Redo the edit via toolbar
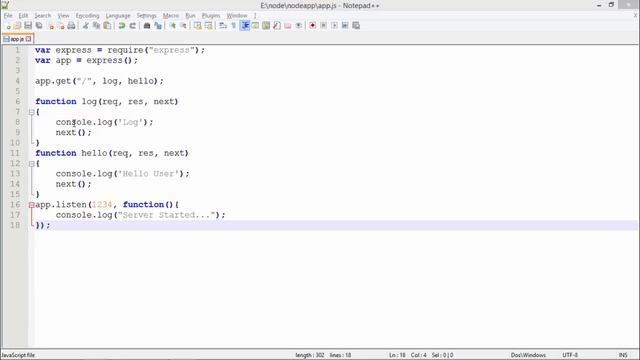This screenshot has height=360, width=640. pyautogui.click(x=133, y=26)
